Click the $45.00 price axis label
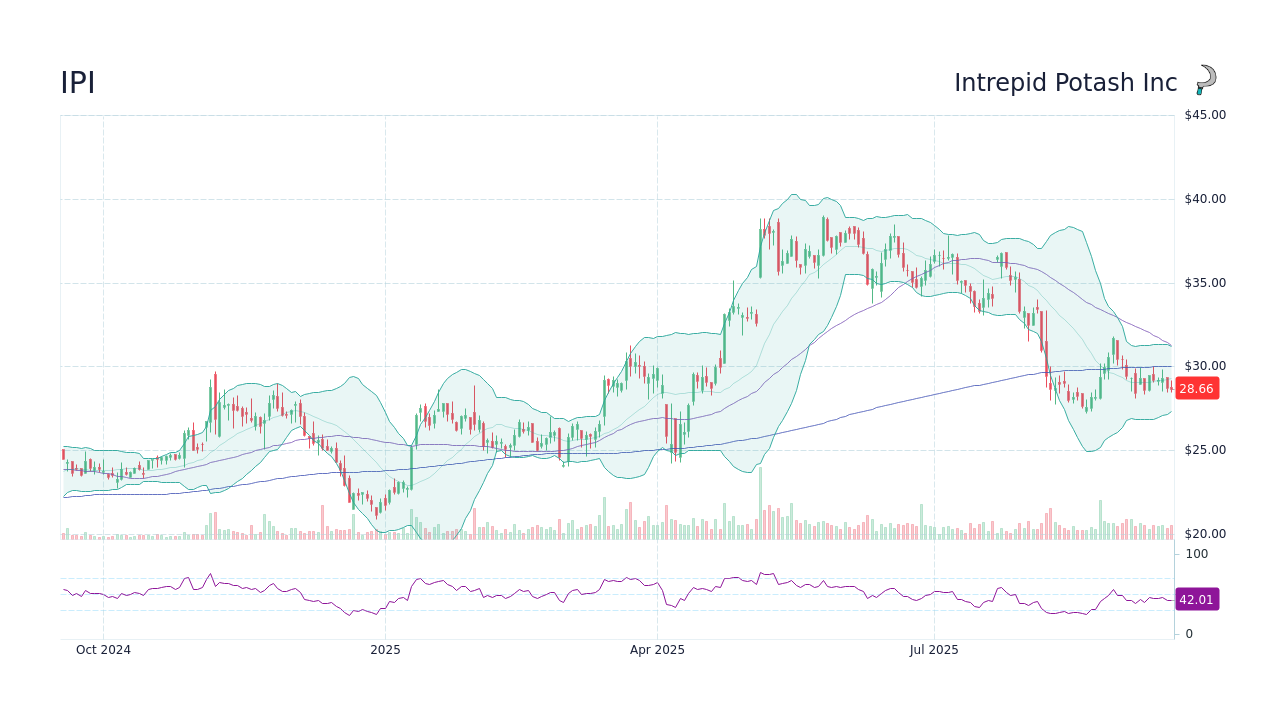This screenshot has width=1280, height=720. pyautogui.click(x=1203, y=114)
